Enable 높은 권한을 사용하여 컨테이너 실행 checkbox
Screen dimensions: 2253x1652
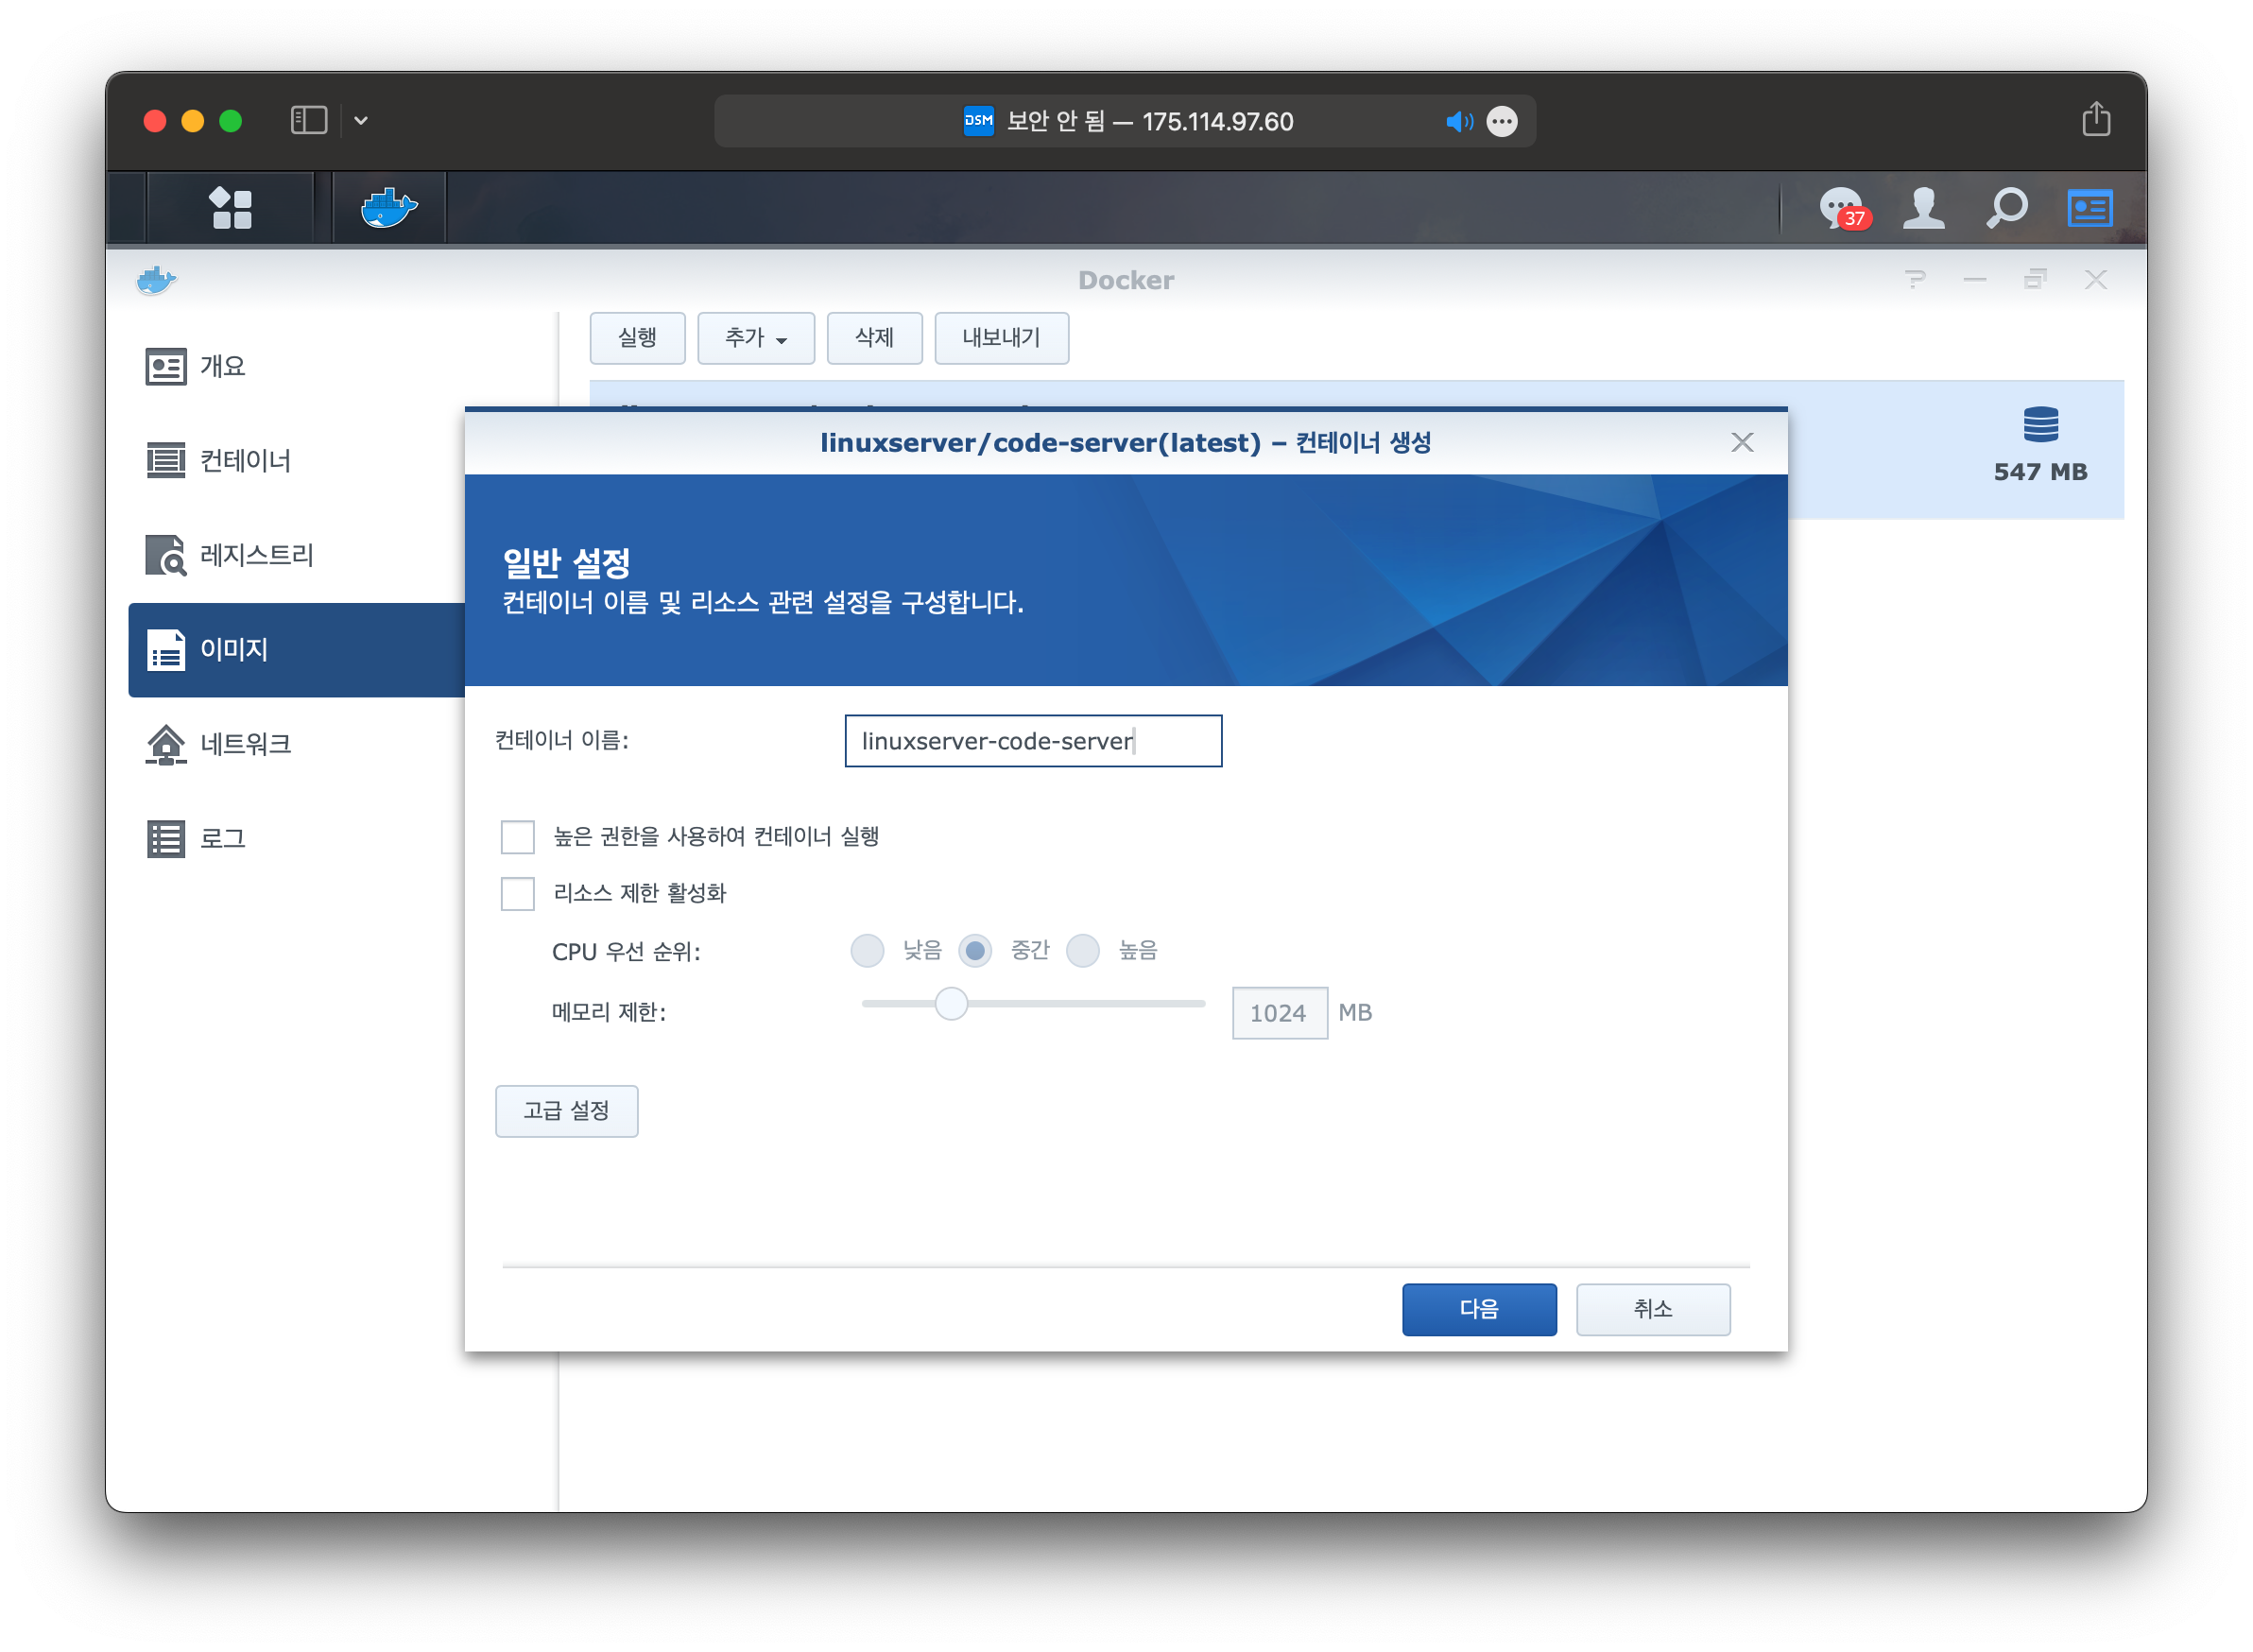pyautogui.click(x=518, y=837)
